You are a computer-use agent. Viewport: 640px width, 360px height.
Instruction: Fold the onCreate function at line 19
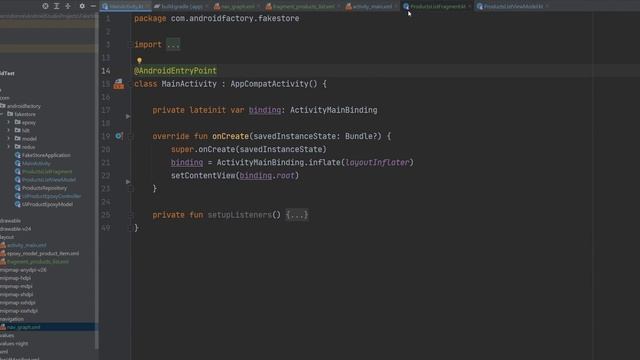tap(131, 136)
